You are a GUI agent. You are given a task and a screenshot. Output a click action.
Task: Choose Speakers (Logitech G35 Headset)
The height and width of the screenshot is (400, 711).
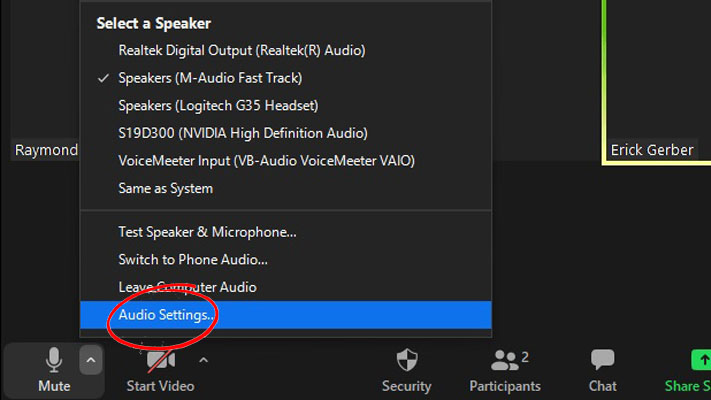coord(218,105)
